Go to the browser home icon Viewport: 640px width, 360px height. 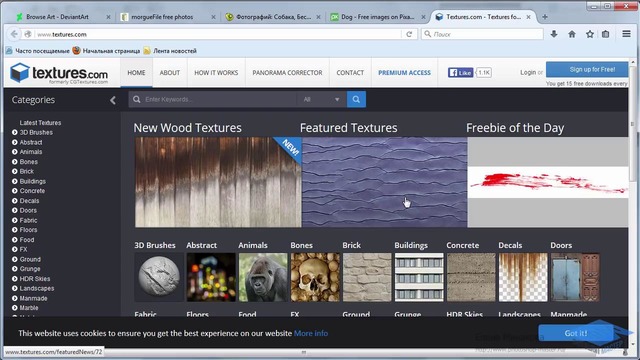pos(572,34)
